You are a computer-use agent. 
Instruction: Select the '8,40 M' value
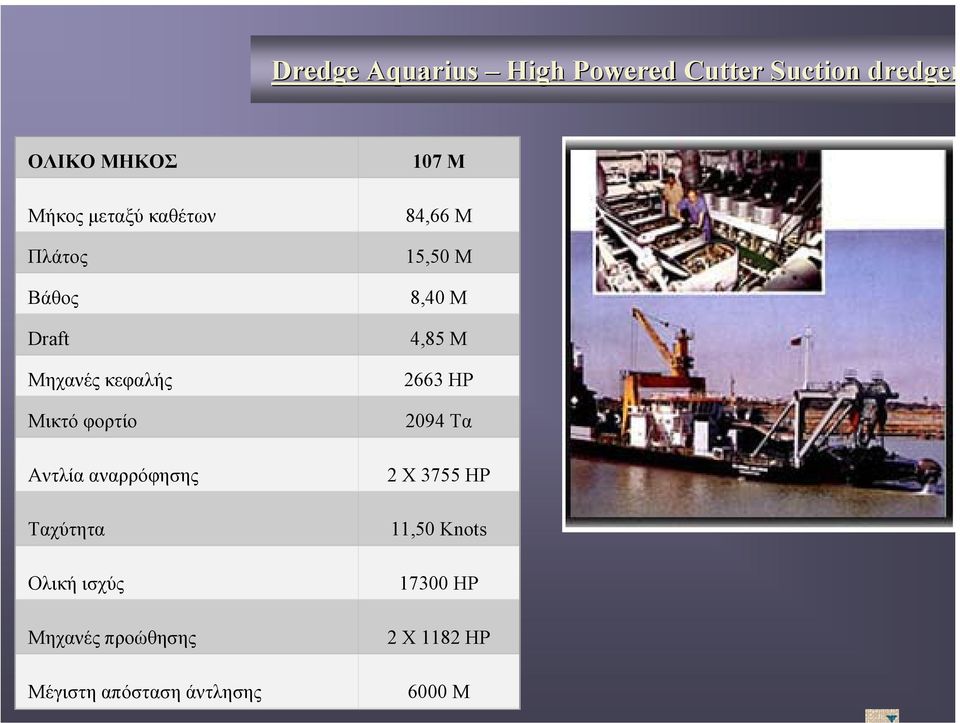[439, 298]
